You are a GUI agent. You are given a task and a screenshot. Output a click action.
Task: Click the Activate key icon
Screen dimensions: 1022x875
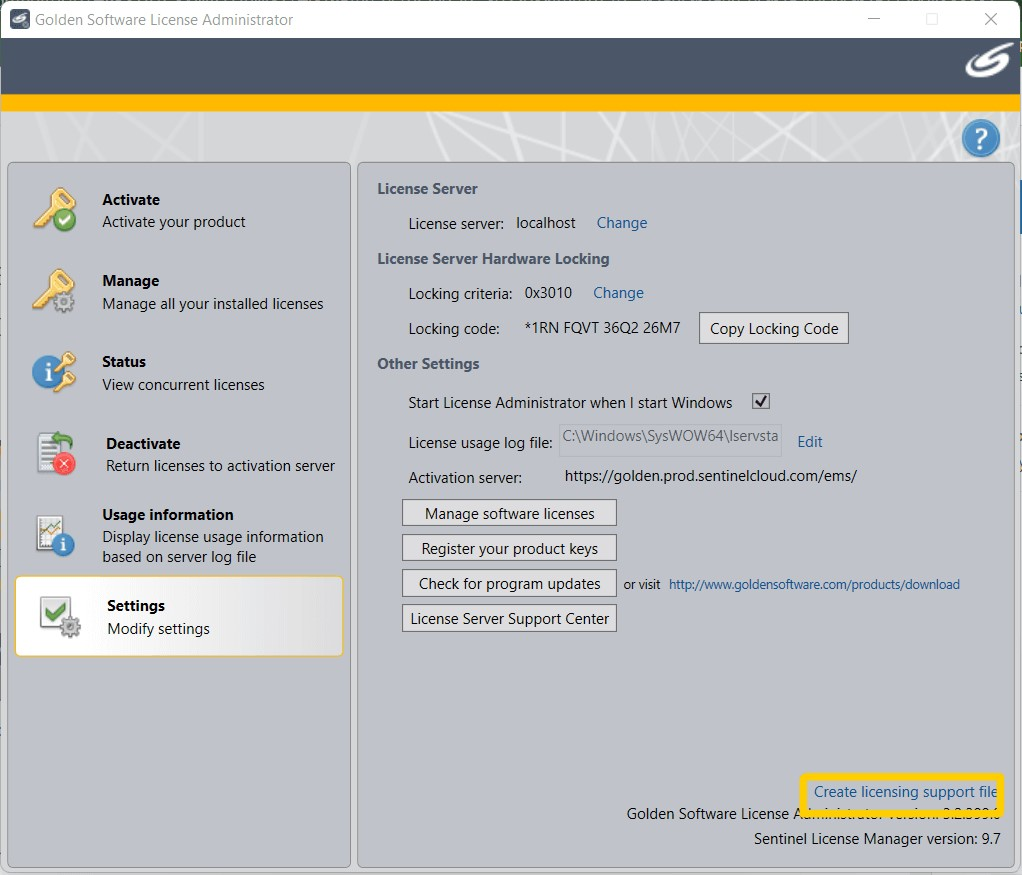(x=55, y=210)
